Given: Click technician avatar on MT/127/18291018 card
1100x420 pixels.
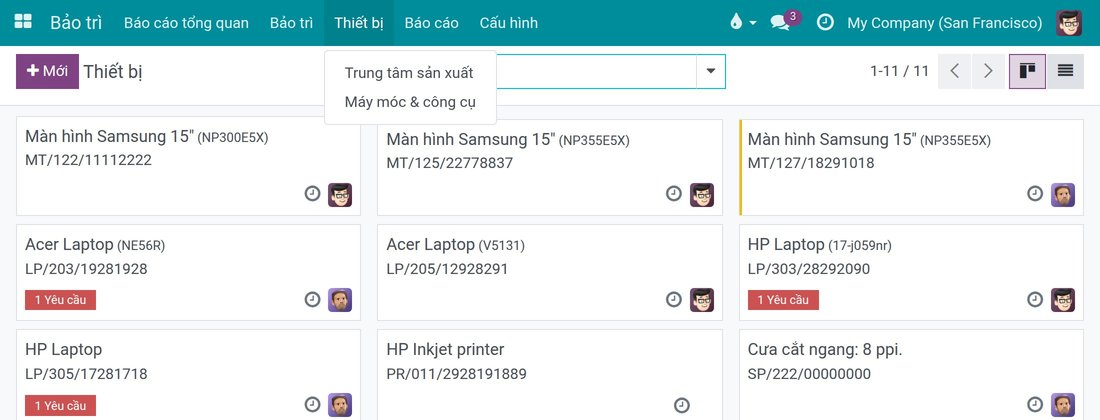Looking at the screenshot, I should (1063, 195).
